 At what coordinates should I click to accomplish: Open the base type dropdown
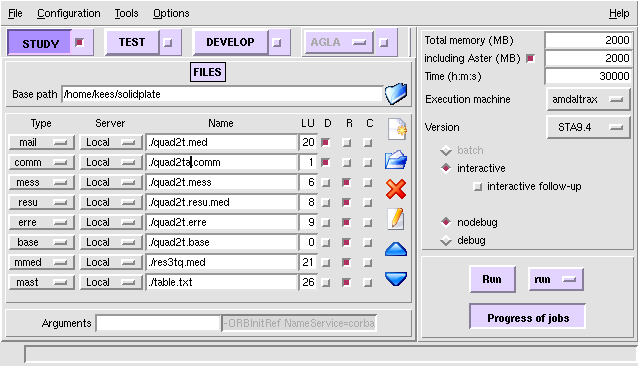tap(42, 242)
